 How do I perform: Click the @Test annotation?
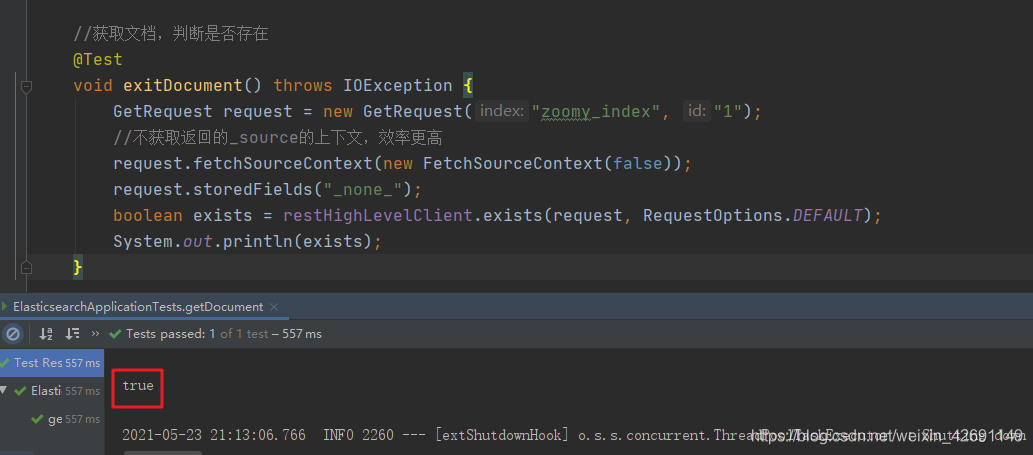point(98,60)
